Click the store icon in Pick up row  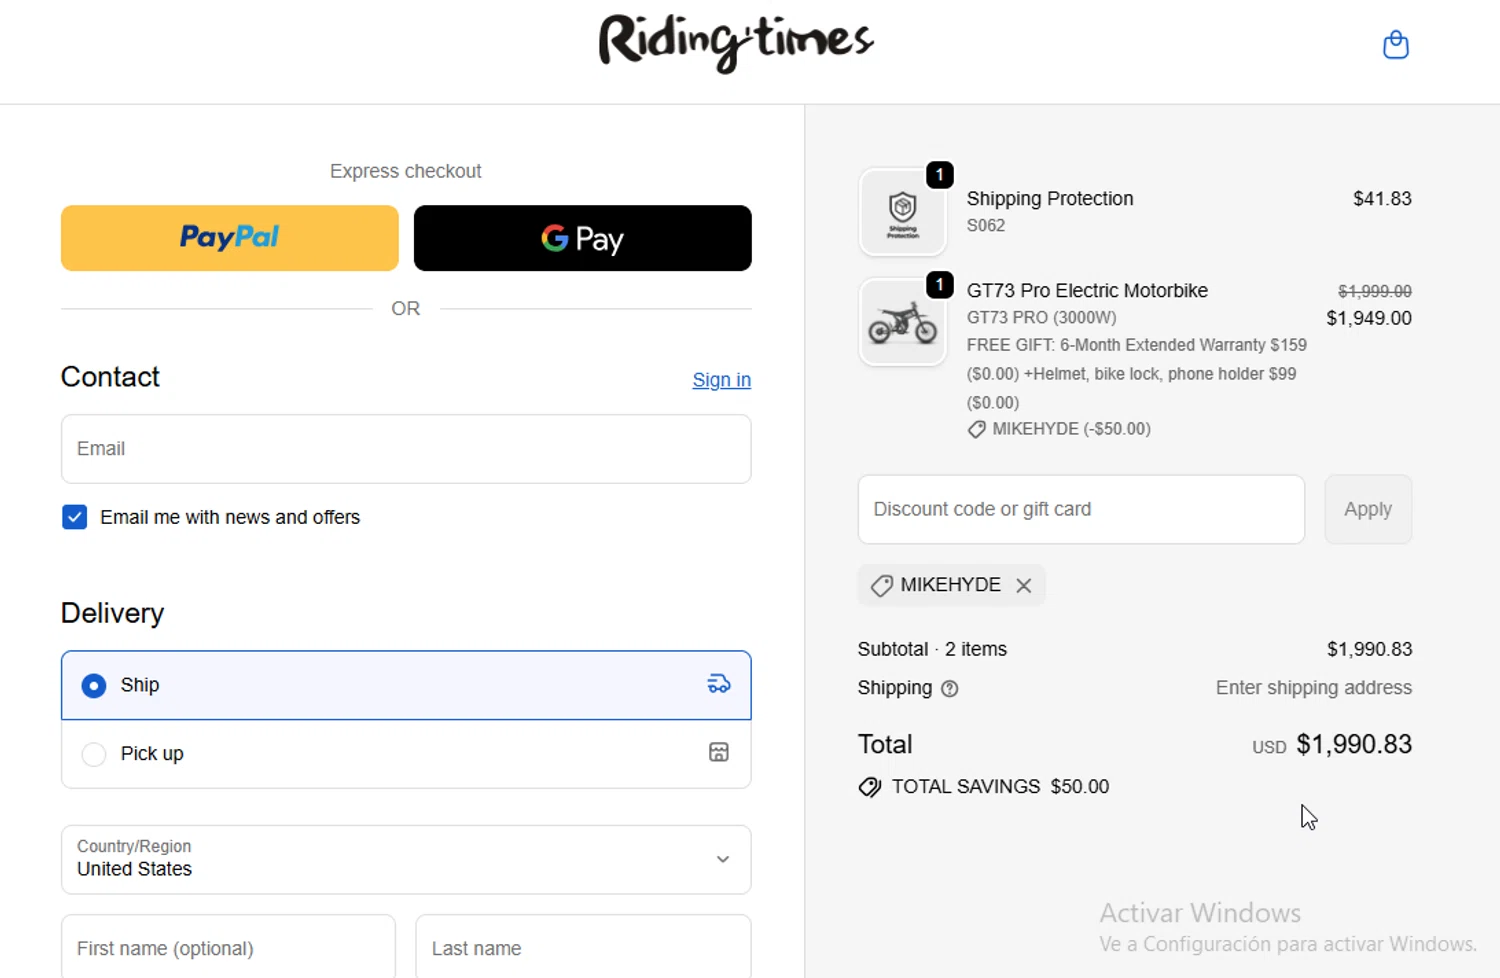(719, 752)
